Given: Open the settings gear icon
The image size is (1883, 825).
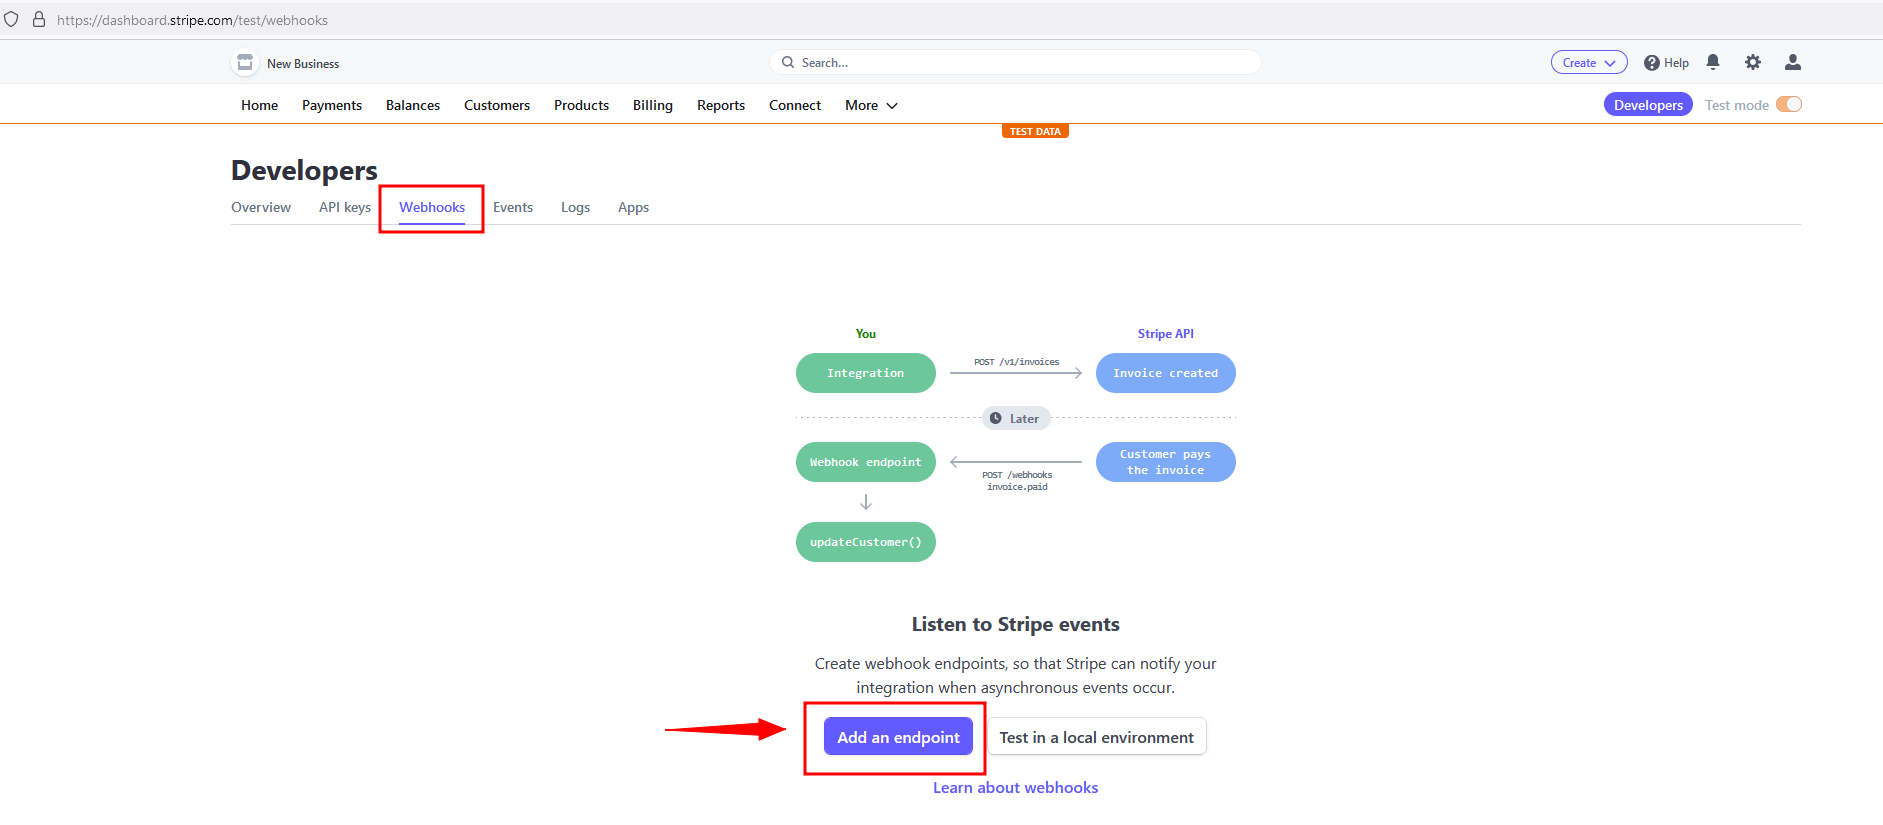Looking at the screenshot, I should (x=1753, y=62).
